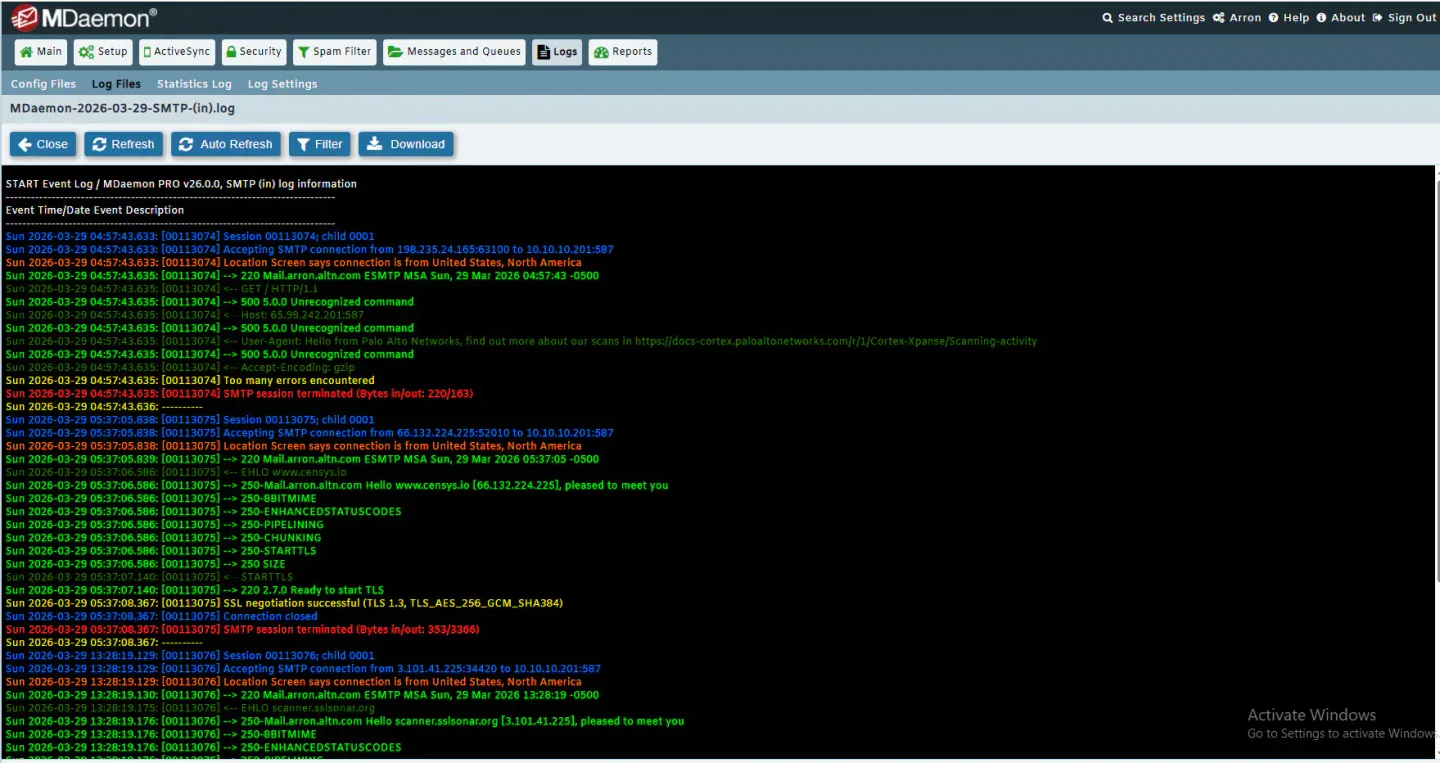Click 'Event Time/Date Event Description' header
This screenshot has width=1440, height=763.
(95, 210)
